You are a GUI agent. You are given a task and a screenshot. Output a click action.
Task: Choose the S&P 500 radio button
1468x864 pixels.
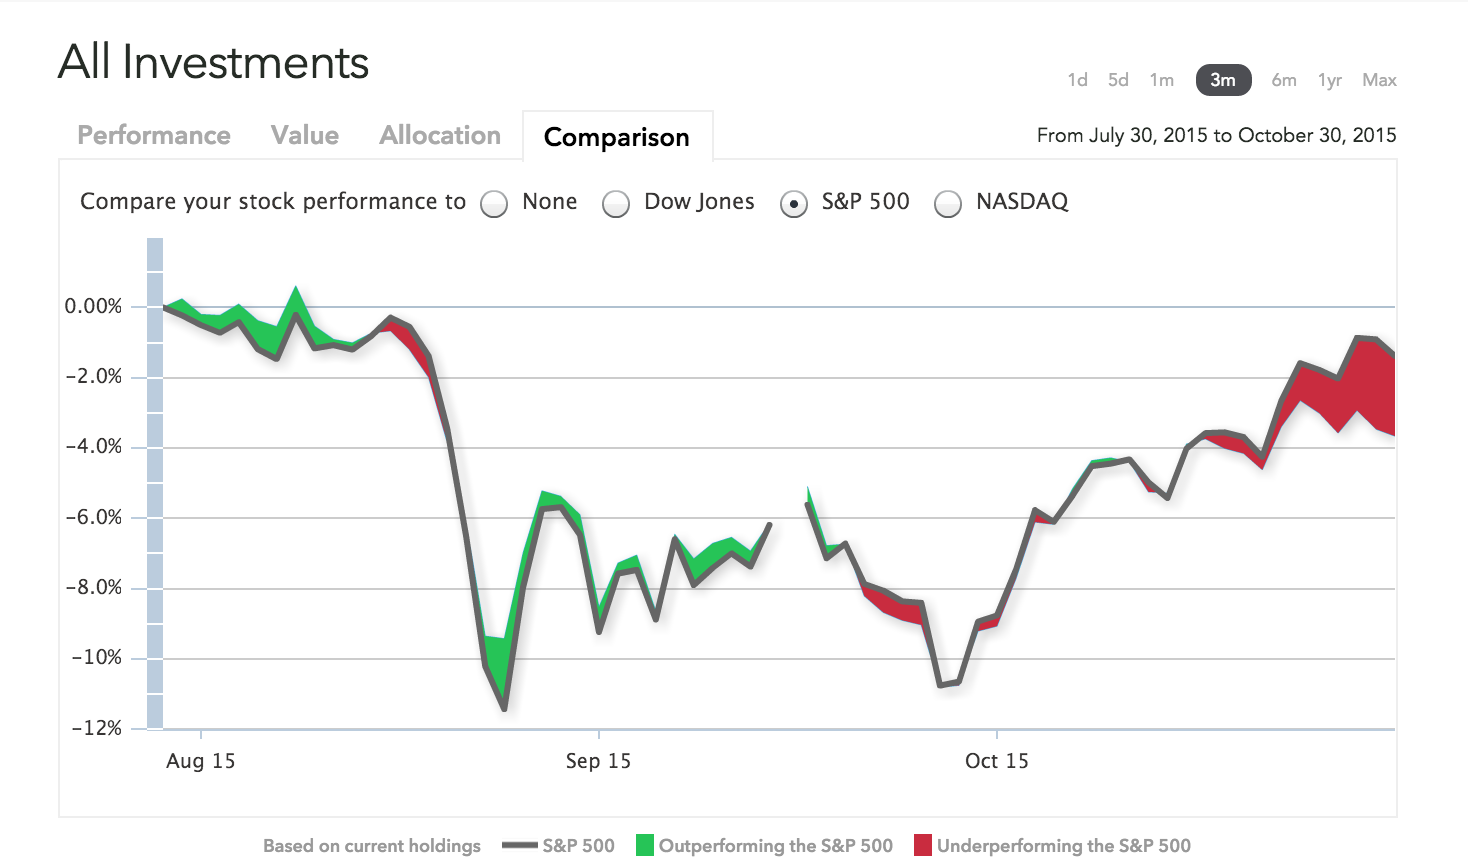point(794,204)
